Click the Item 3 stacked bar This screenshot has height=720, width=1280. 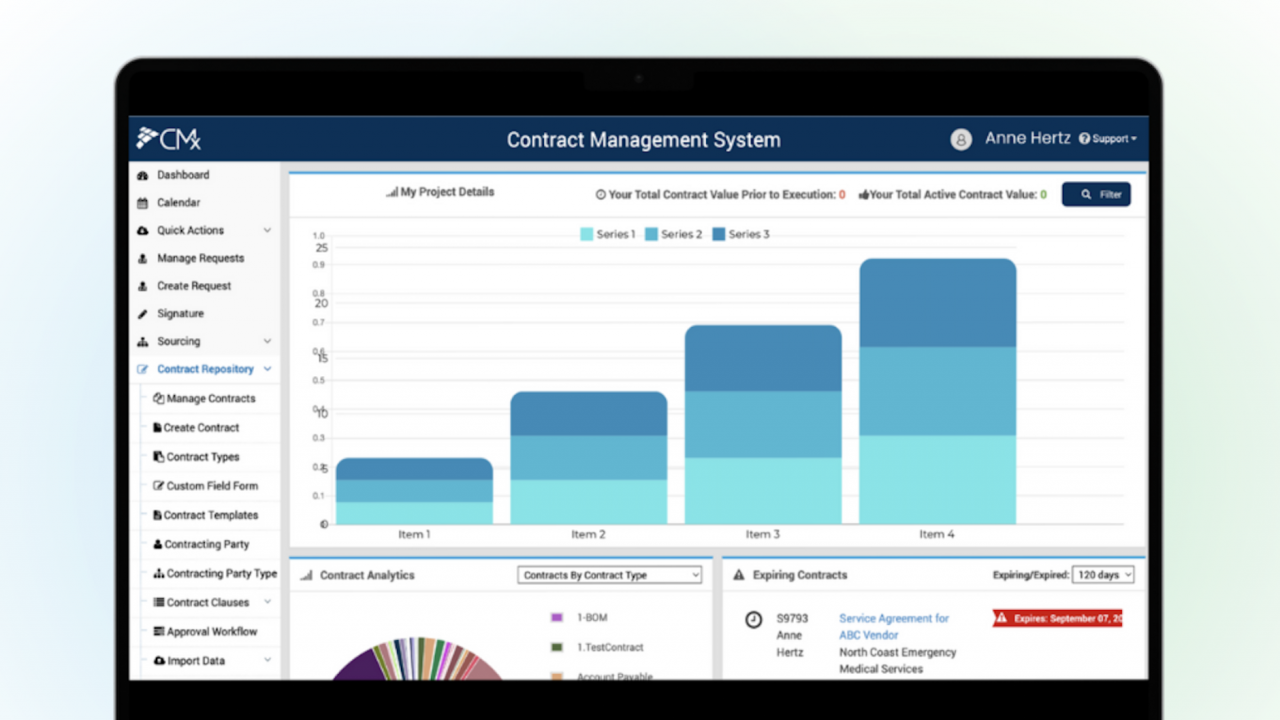[x=763, y=424]
